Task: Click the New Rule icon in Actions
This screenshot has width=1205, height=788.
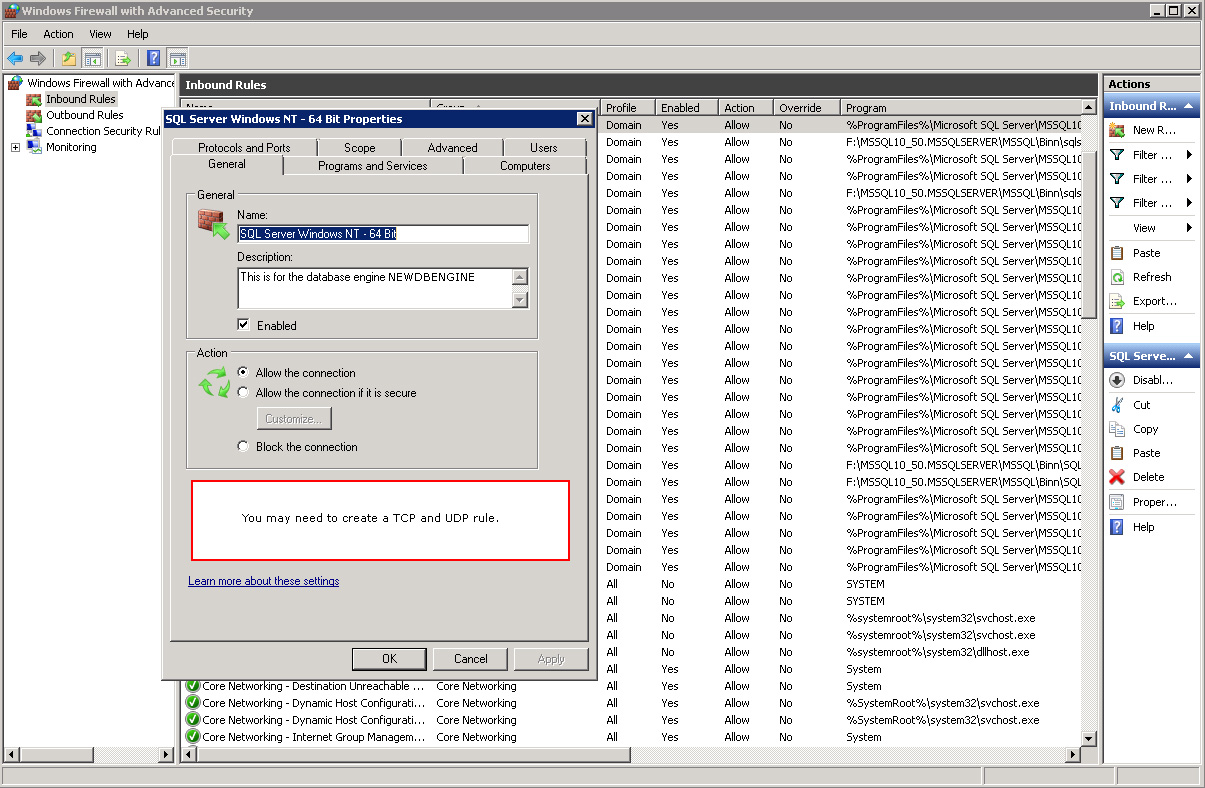Action: pyautogui.click(x=1117, y=130)
